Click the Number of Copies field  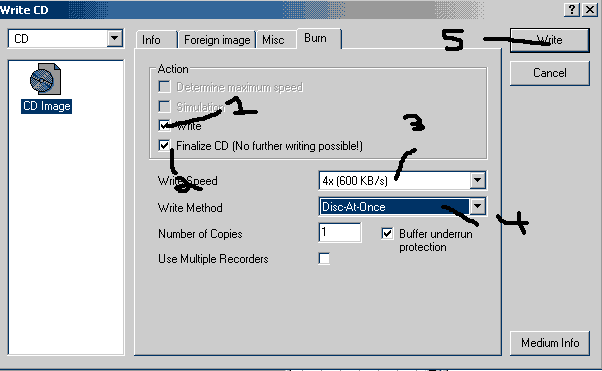(x=340, y=232)
